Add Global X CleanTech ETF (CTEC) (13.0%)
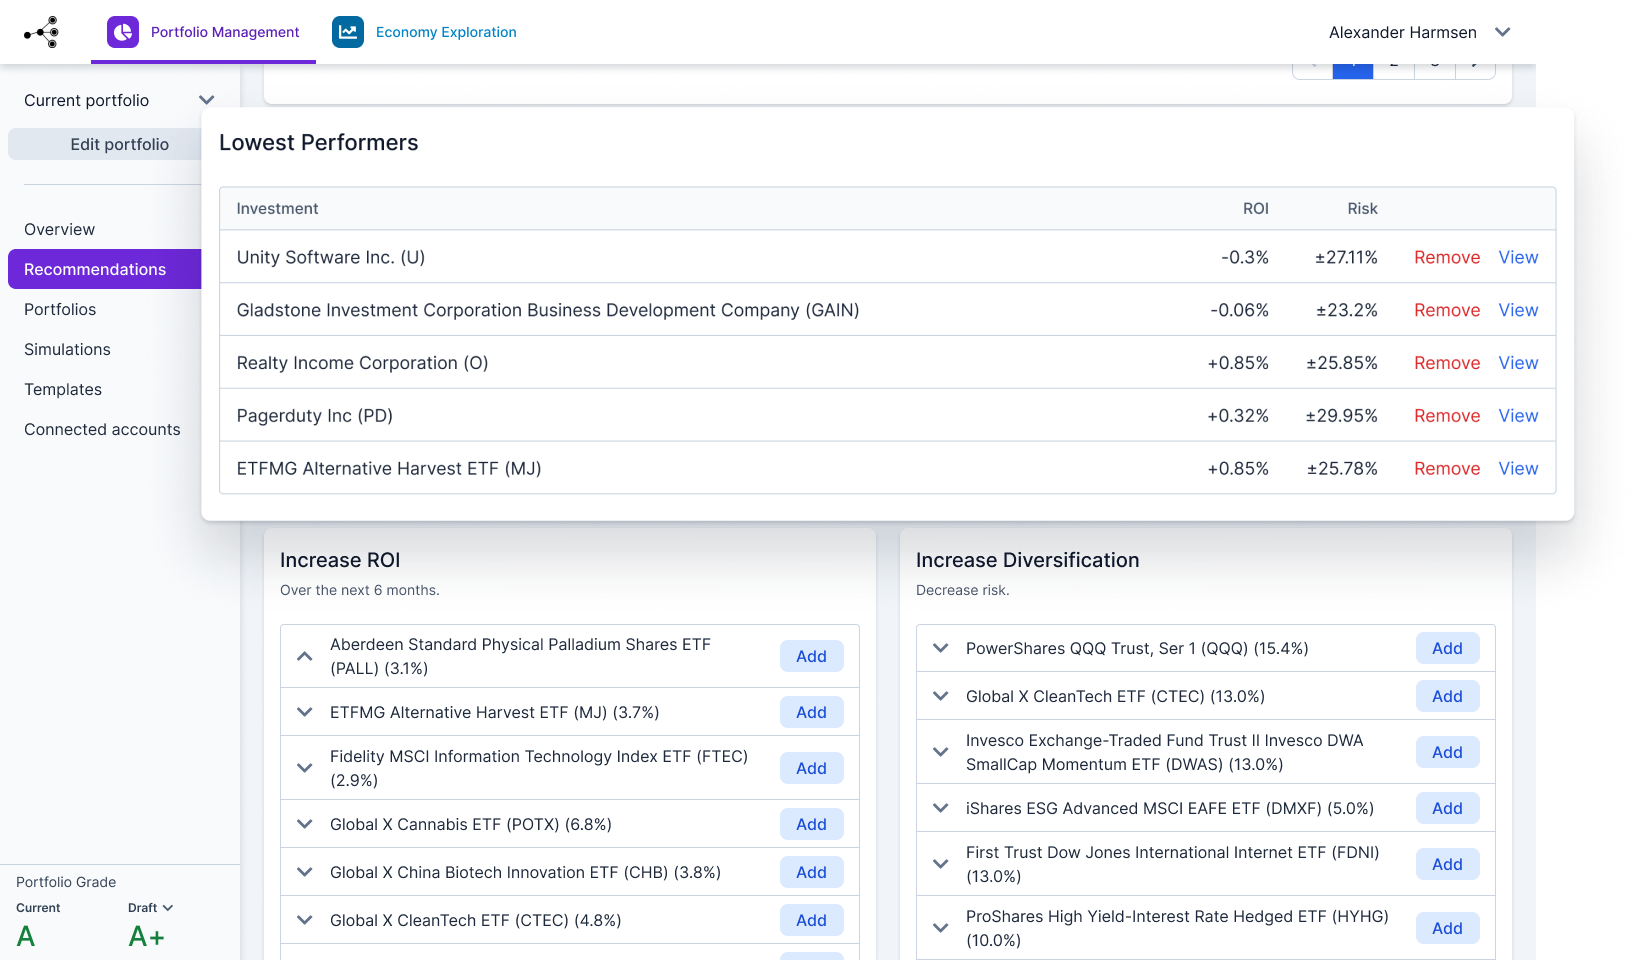 1447,696
